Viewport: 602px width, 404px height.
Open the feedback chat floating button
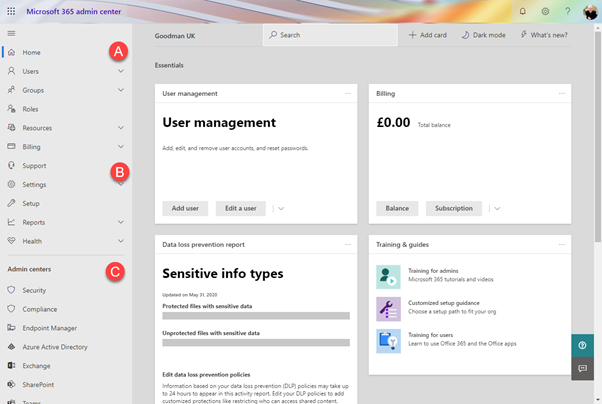click(582, 368)
